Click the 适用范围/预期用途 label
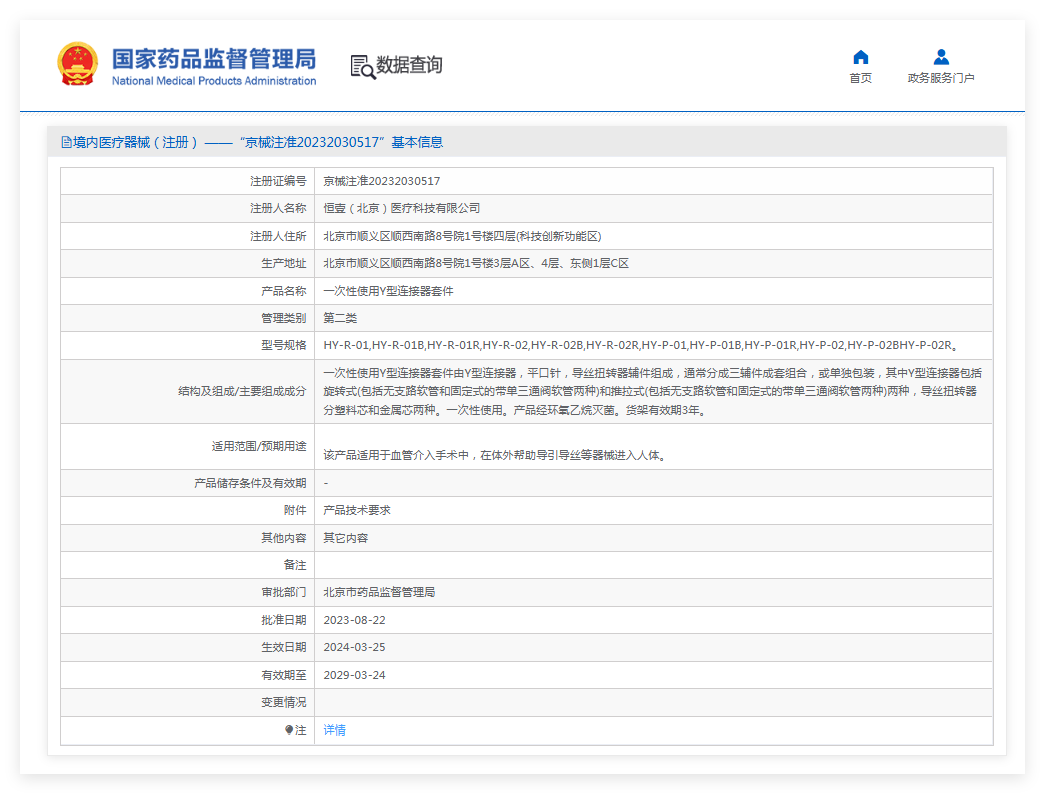 [259, 446]
